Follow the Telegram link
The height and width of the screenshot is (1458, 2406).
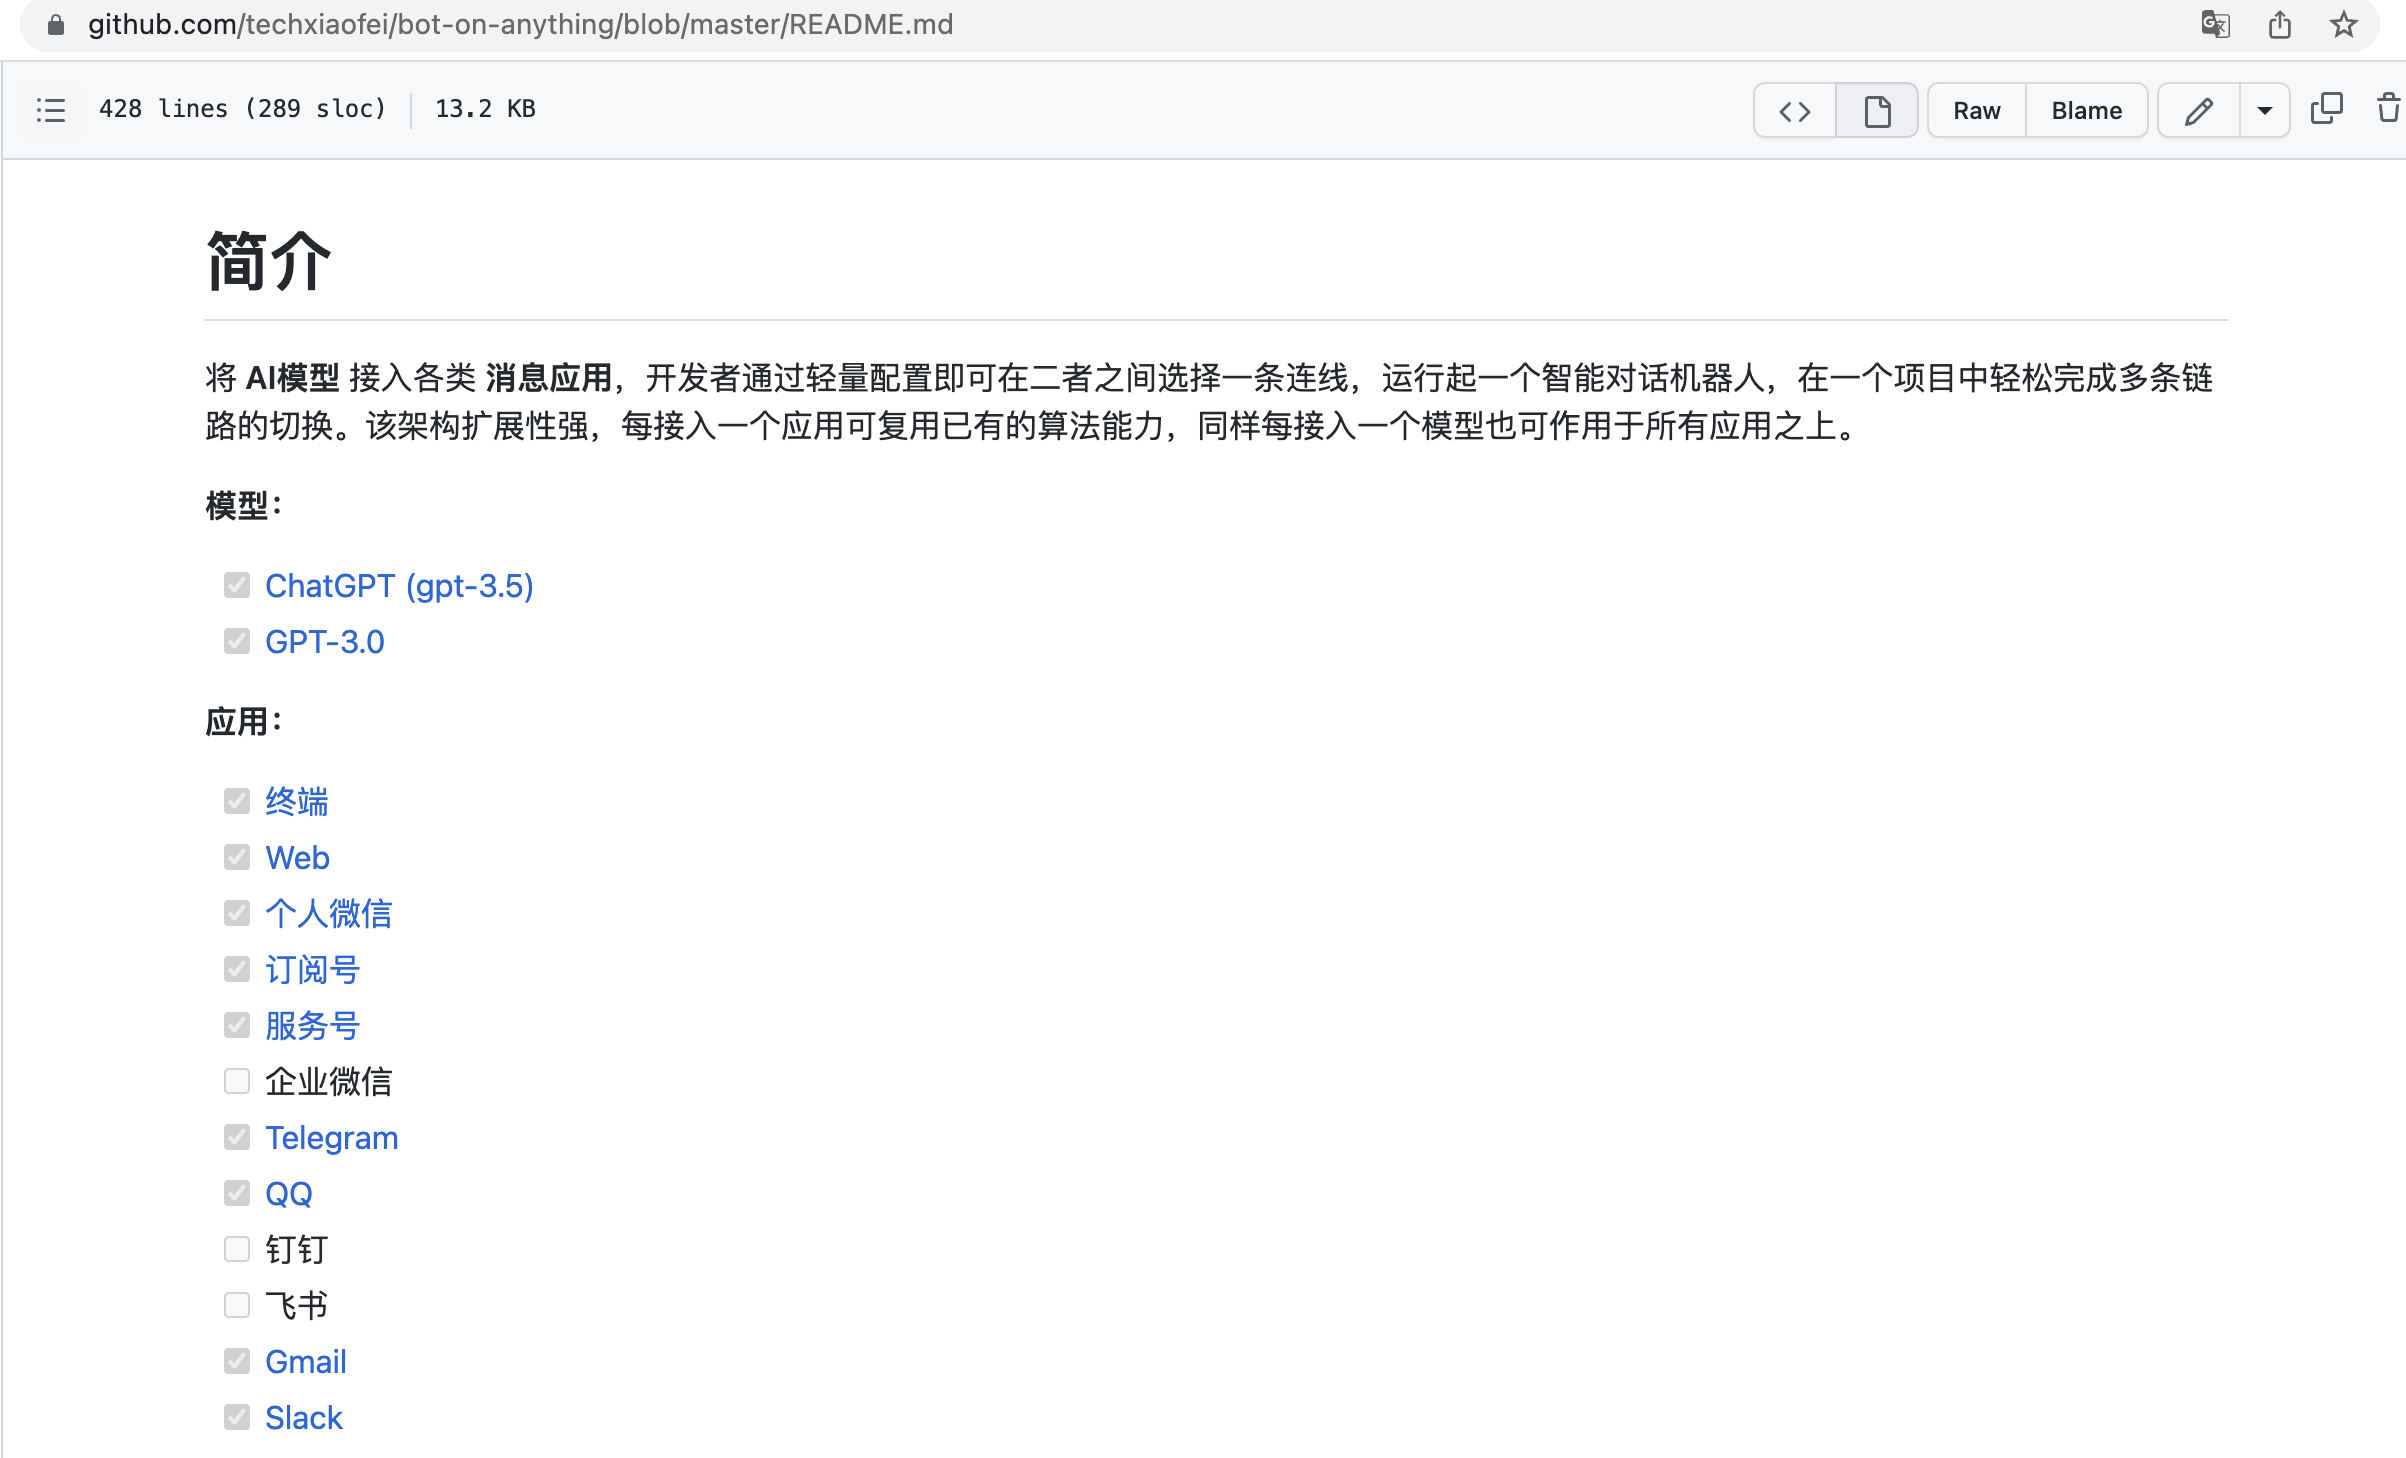331,1138
